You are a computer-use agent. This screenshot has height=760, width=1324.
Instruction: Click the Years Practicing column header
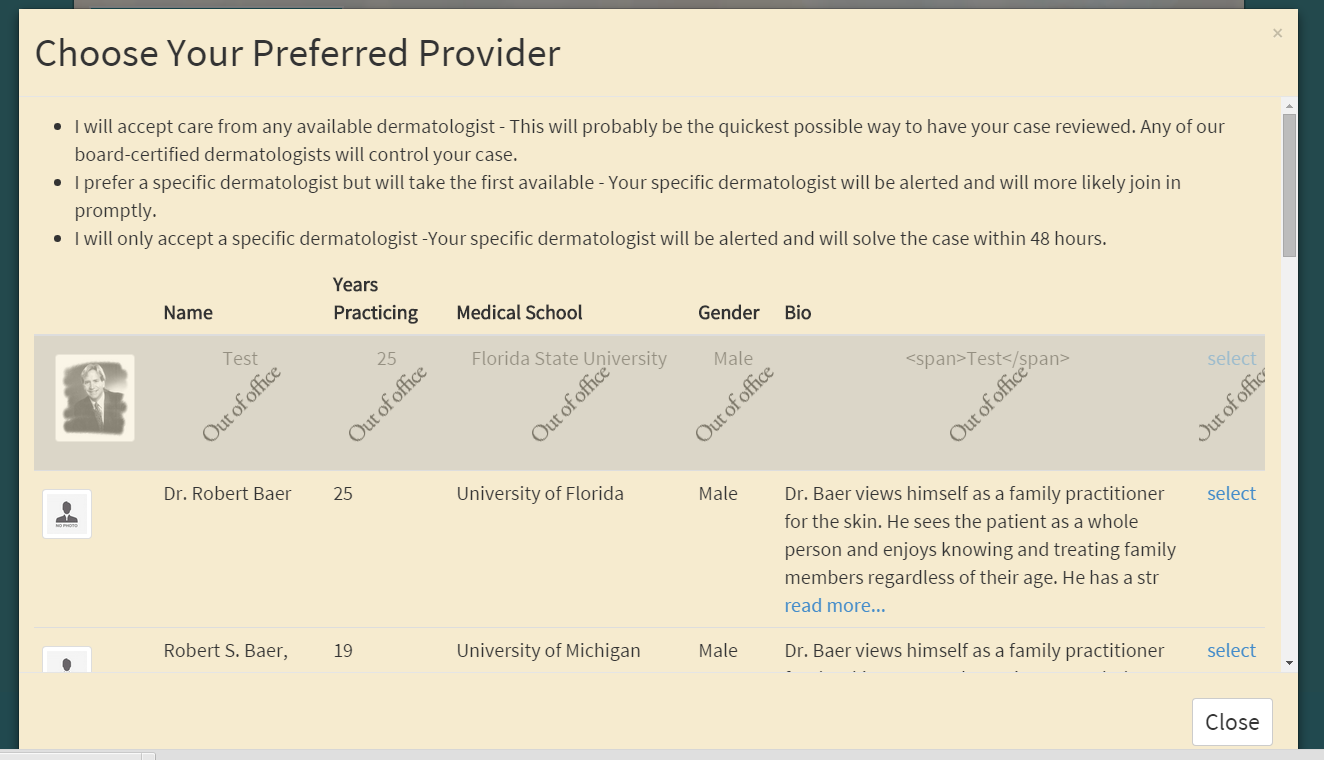tap(375, 299)
